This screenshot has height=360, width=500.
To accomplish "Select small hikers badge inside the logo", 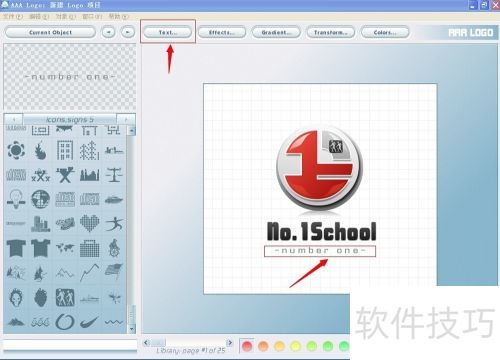I will click(335, 146).
